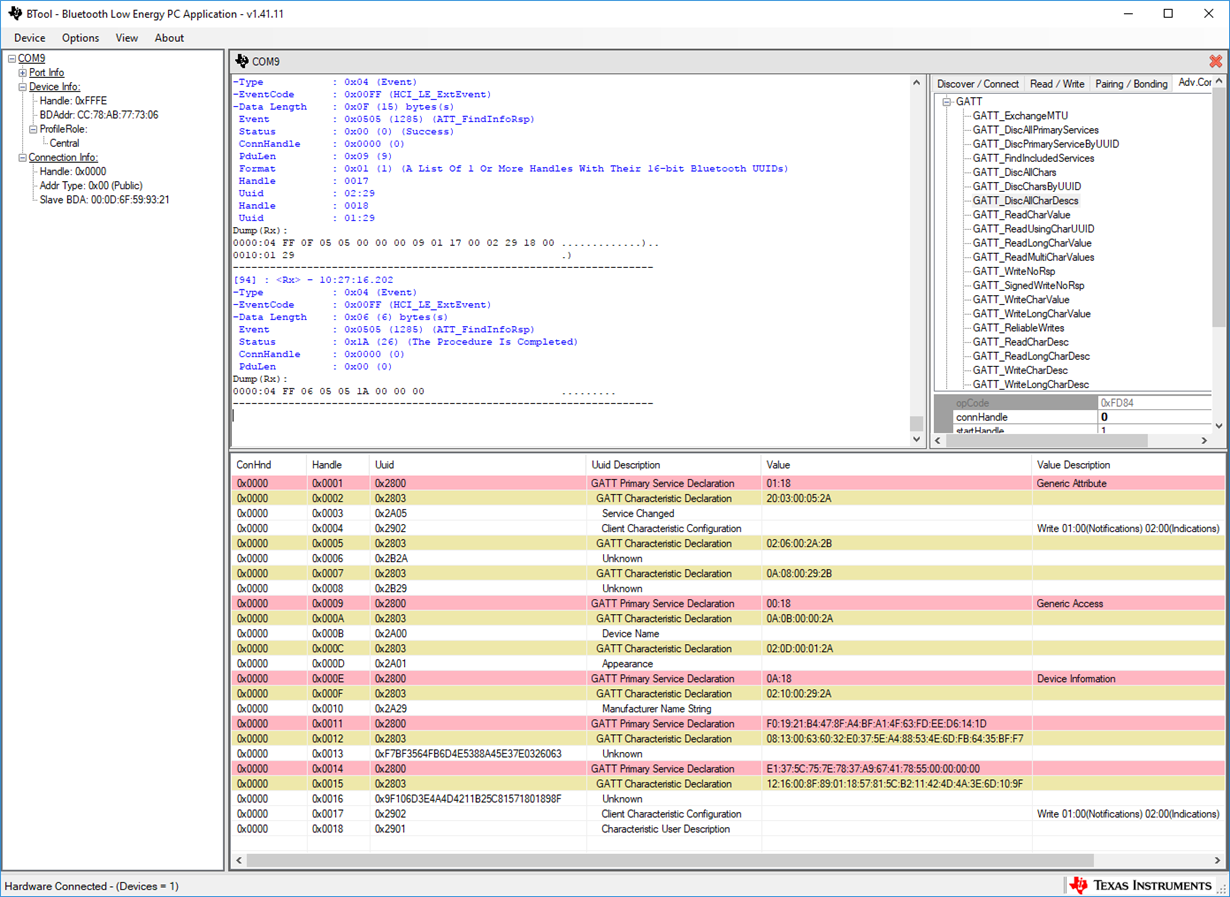Select GATT_SignedWriteNoRsp command
Screen dimensions: 1230x897
(x=1028, y=285)
